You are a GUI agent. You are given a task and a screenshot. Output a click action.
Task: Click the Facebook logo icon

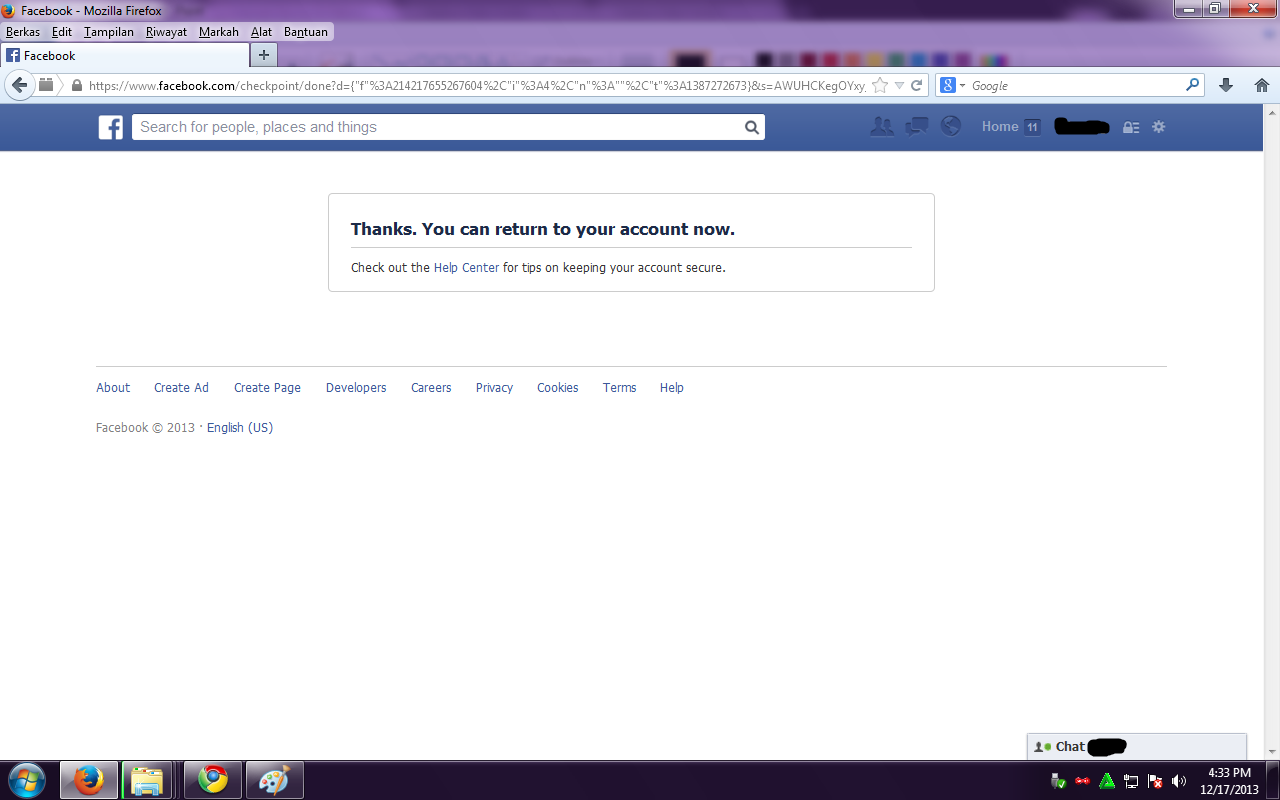[x=110, y=127]
